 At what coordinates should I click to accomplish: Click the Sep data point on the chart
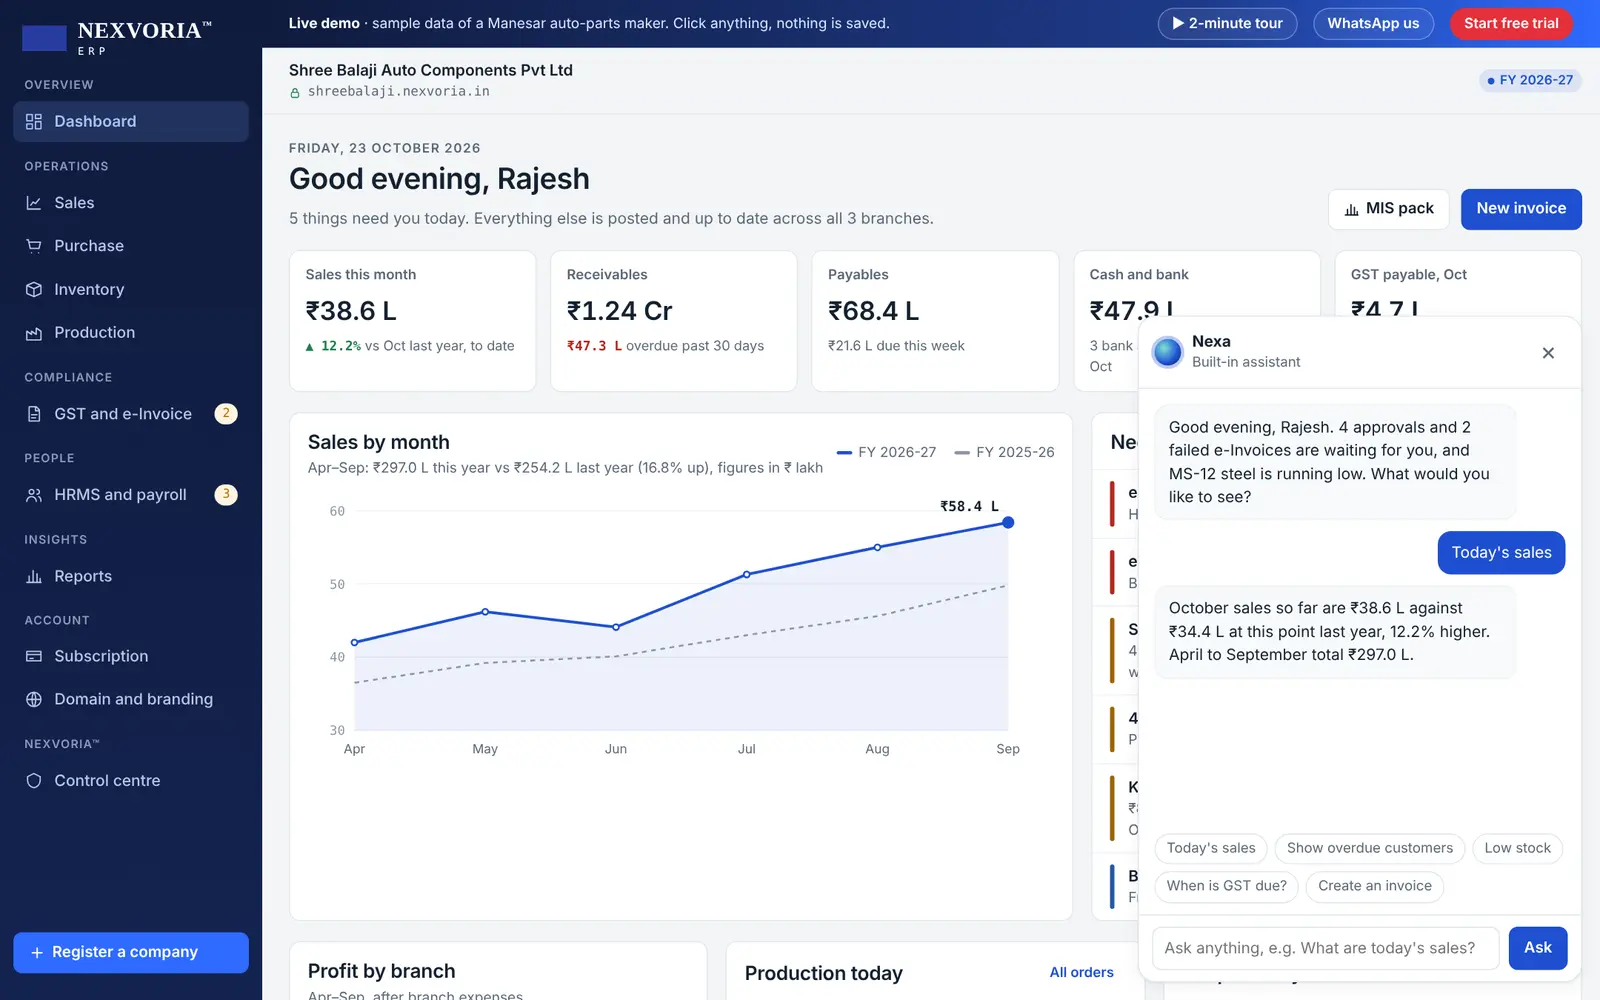1008,523
